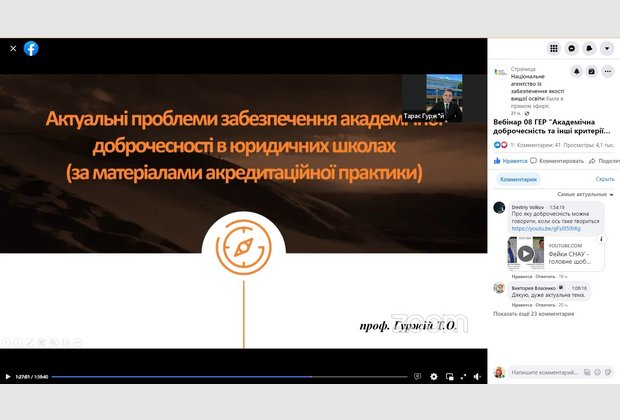Open the notifications bell in top bar
Screen dimensions: 620x420
click(x=590, y=48)
